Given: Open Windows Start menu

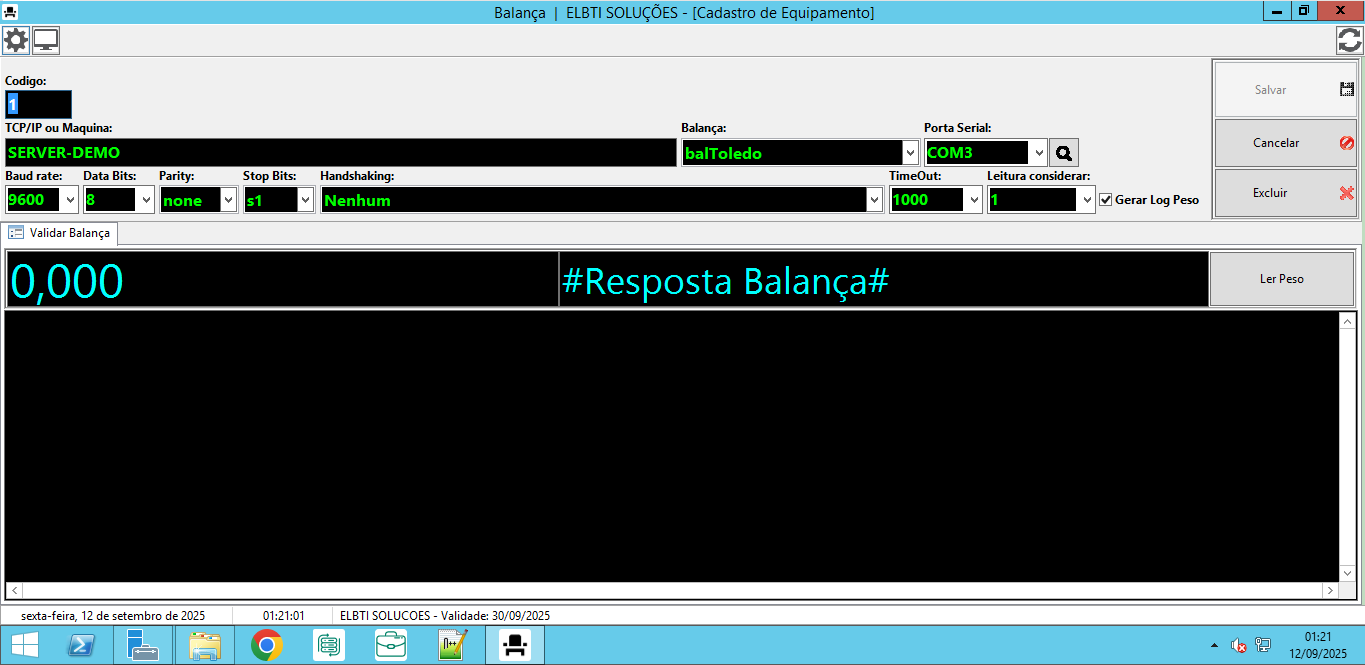Looking at the screenshot, I should 24,646.
